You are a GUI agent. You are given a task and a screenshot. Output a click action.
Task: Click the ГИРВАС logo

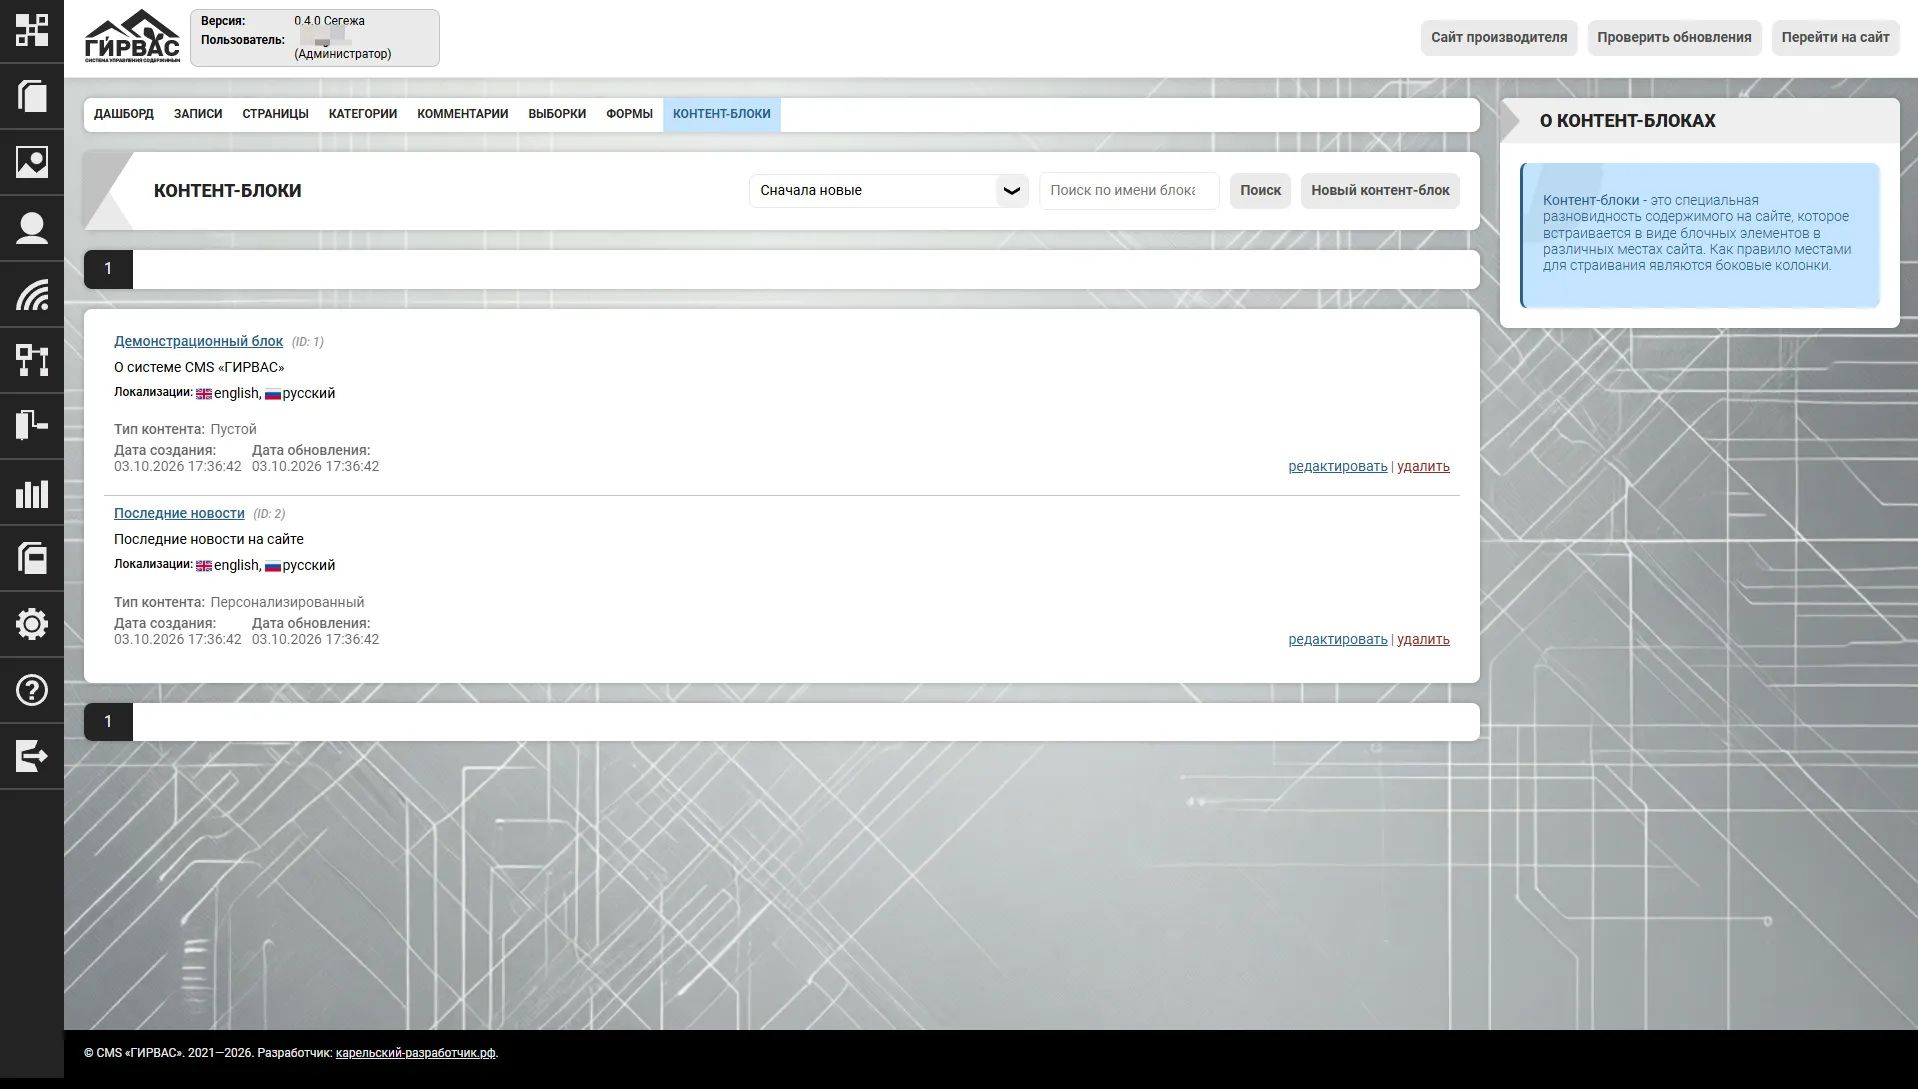132,37
